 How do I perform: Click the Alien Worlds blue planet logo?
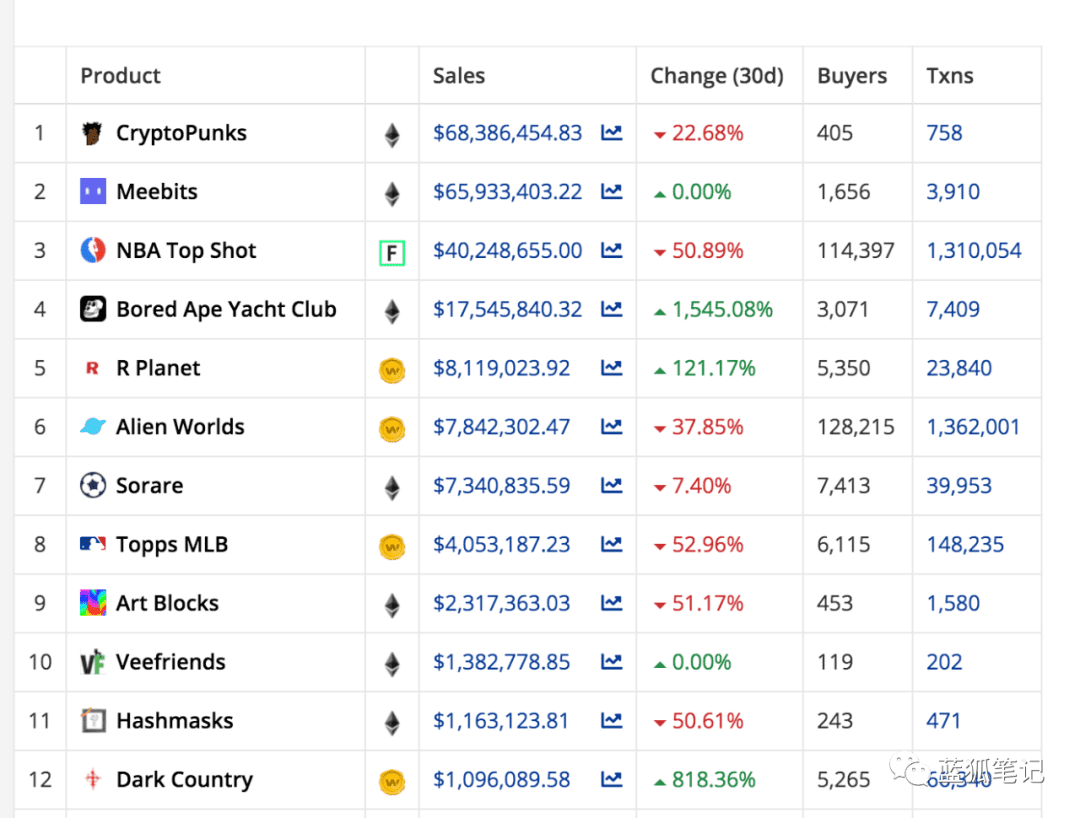pos(93,426)
